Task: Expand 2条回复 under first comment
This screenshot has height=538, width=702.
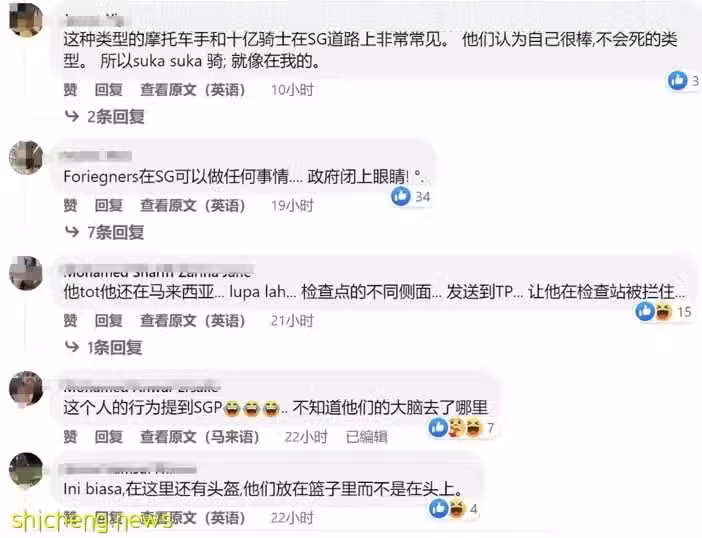Action: 105,117
